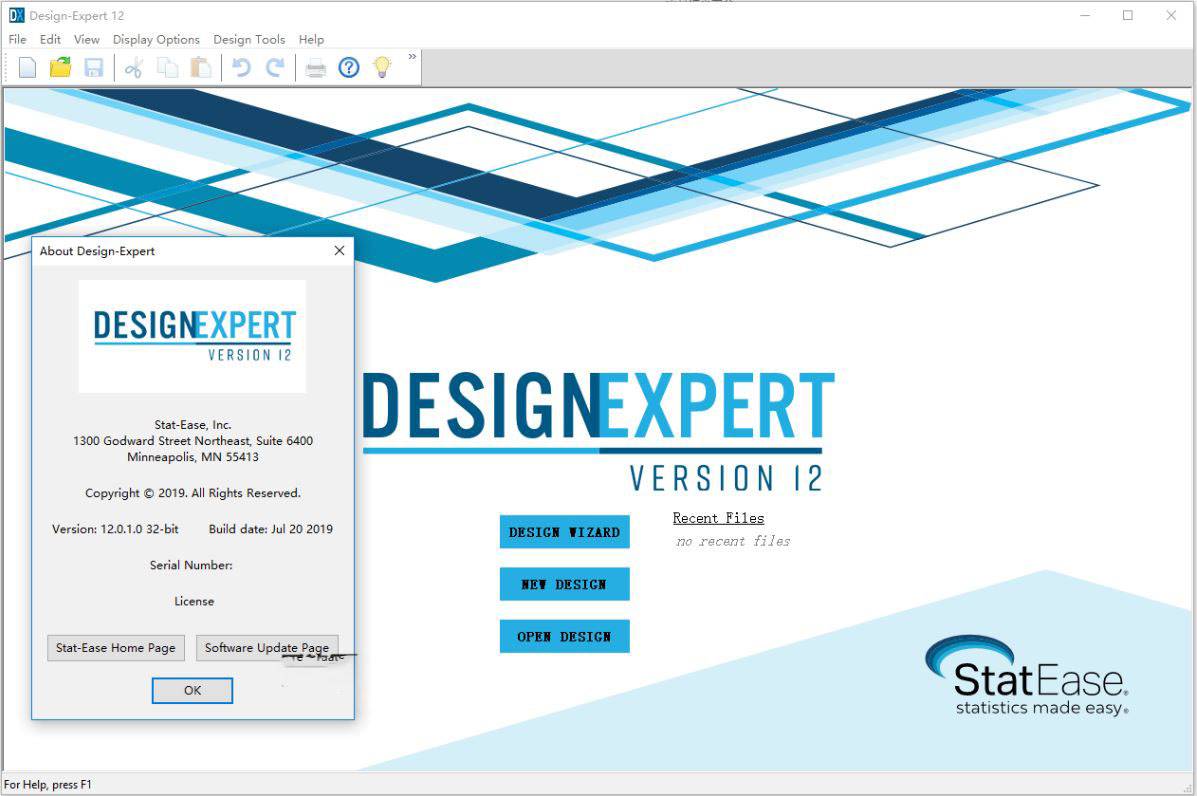Open the Edit menu
The width and height of the screenshot is (1197, 796).
(x=50, y=39)
